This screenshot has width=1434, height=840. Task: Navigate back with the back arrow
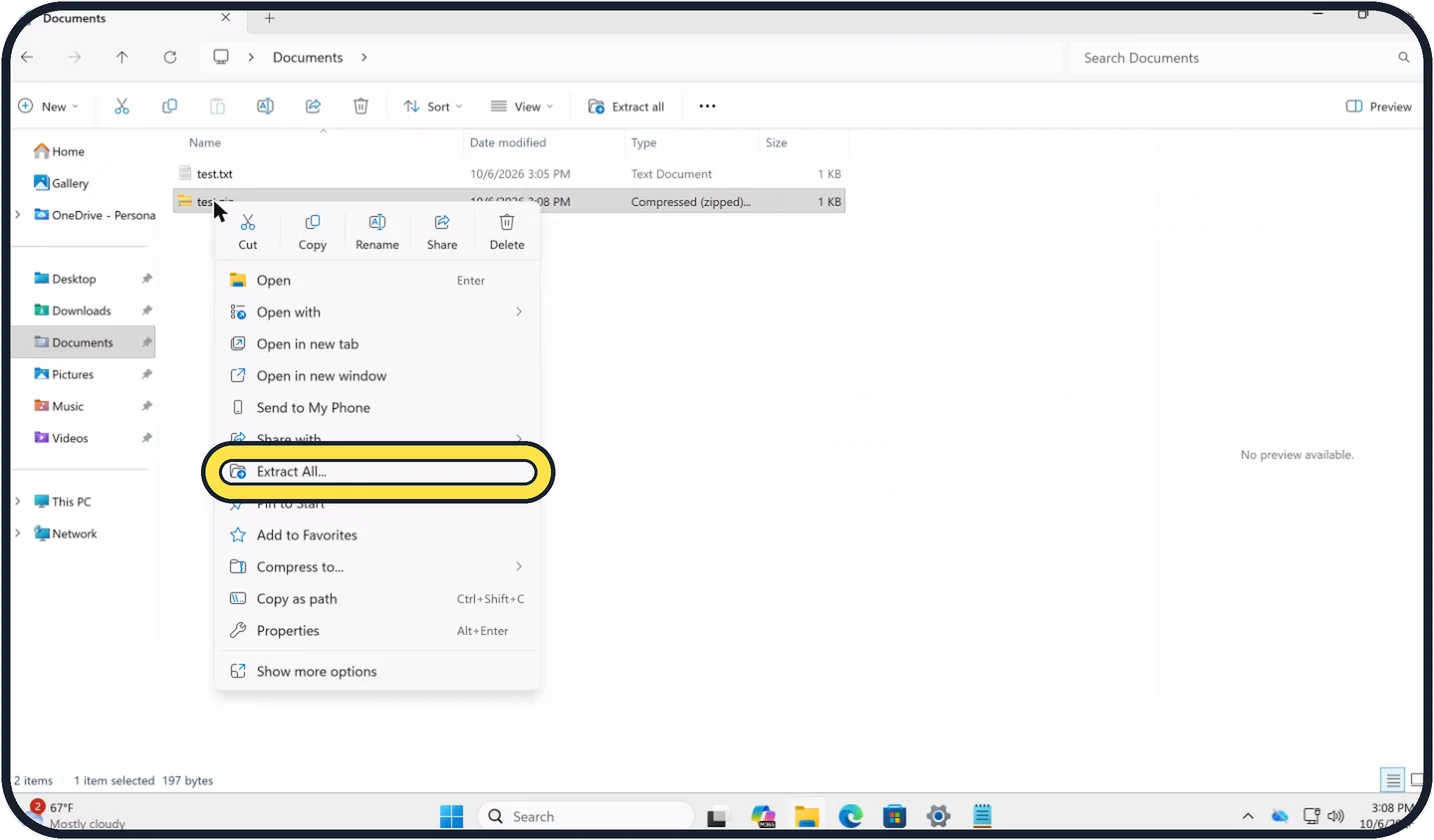coord(27,58)
